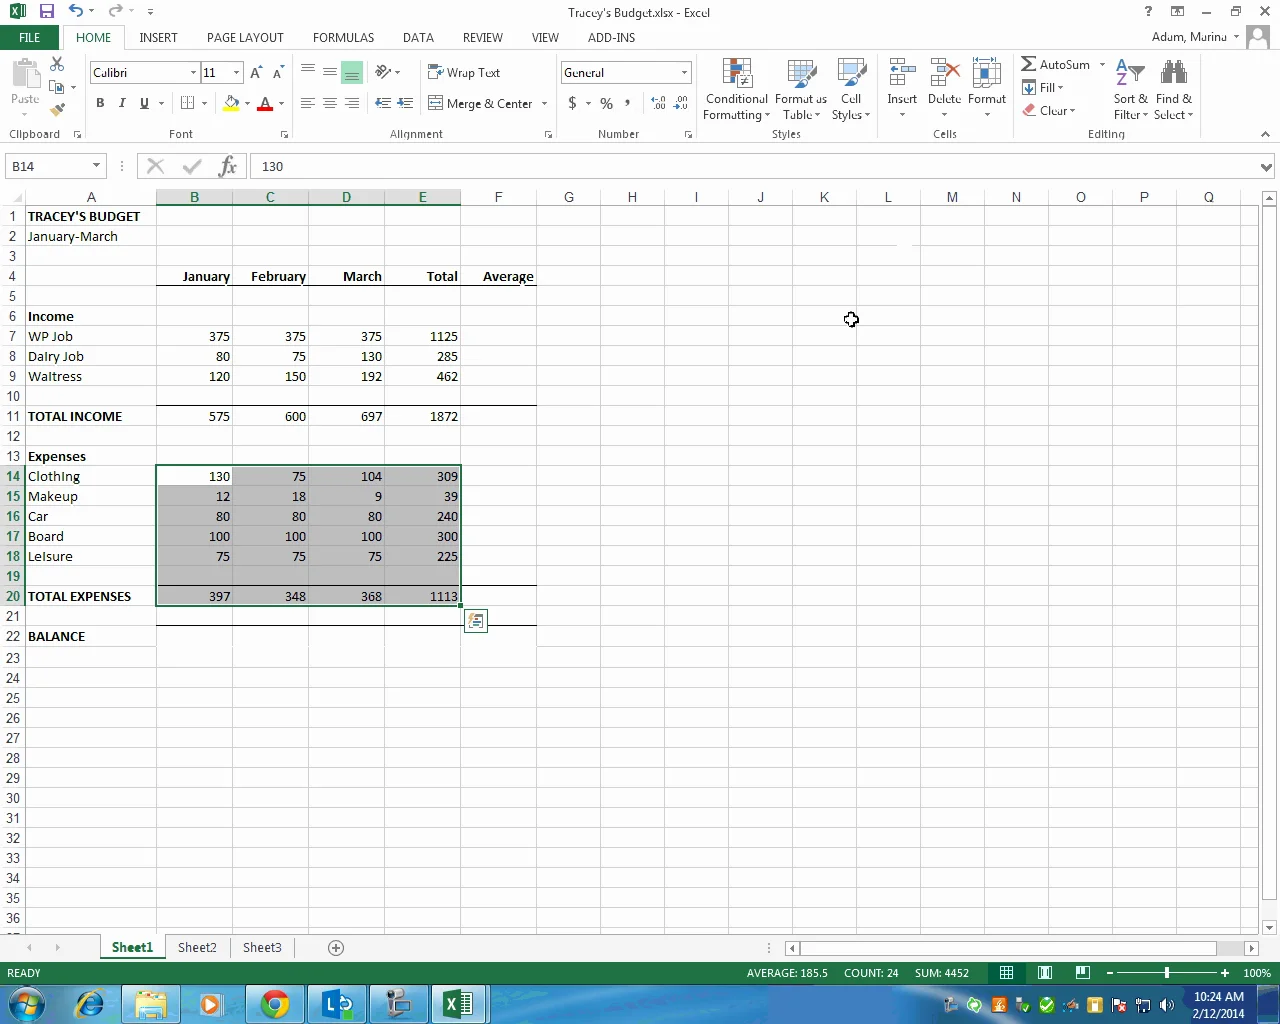Click the Sort & Filter button

[1130, 90]
